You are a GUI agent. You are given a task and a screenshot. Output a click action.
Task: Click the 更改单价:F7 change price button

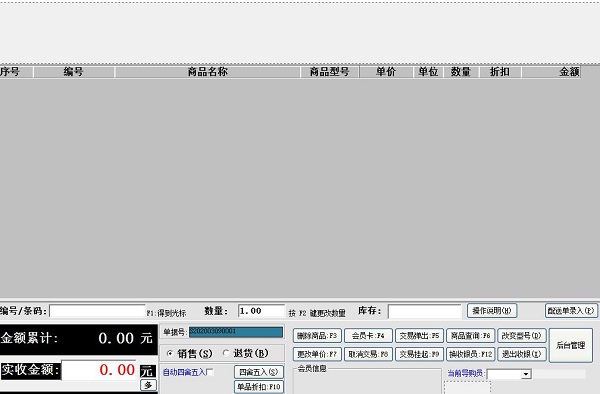pyautogui.click(x=317, y=354)
